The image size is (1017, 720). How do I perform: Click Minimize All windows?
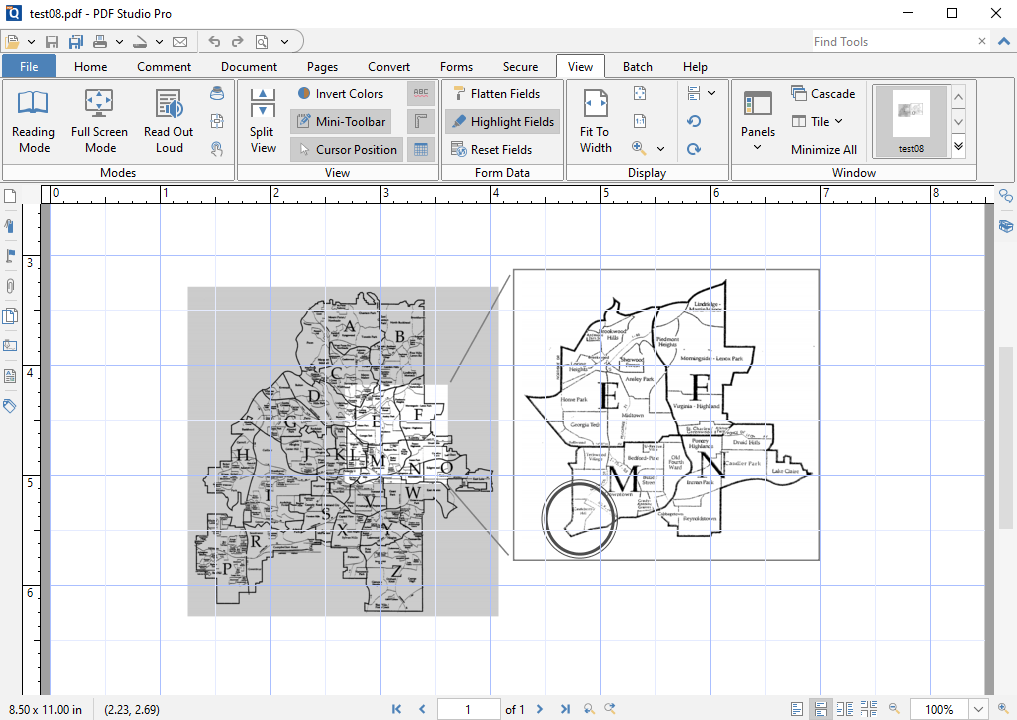[823, 150]
